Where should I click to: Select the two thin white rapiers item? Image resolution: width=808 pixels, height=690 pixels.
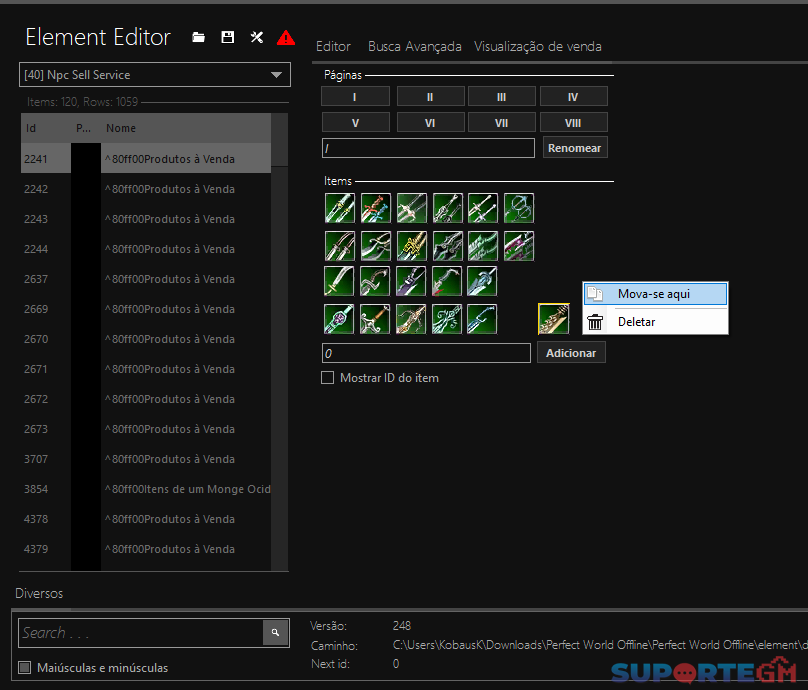[483, 208]
